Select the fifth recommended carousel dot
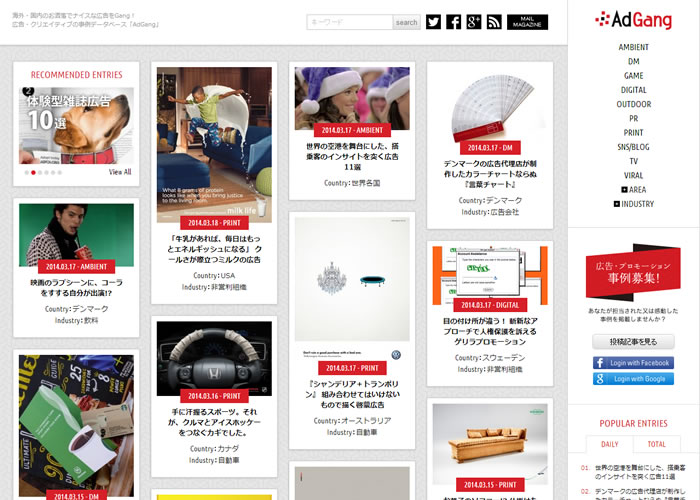 click(53, 172)
